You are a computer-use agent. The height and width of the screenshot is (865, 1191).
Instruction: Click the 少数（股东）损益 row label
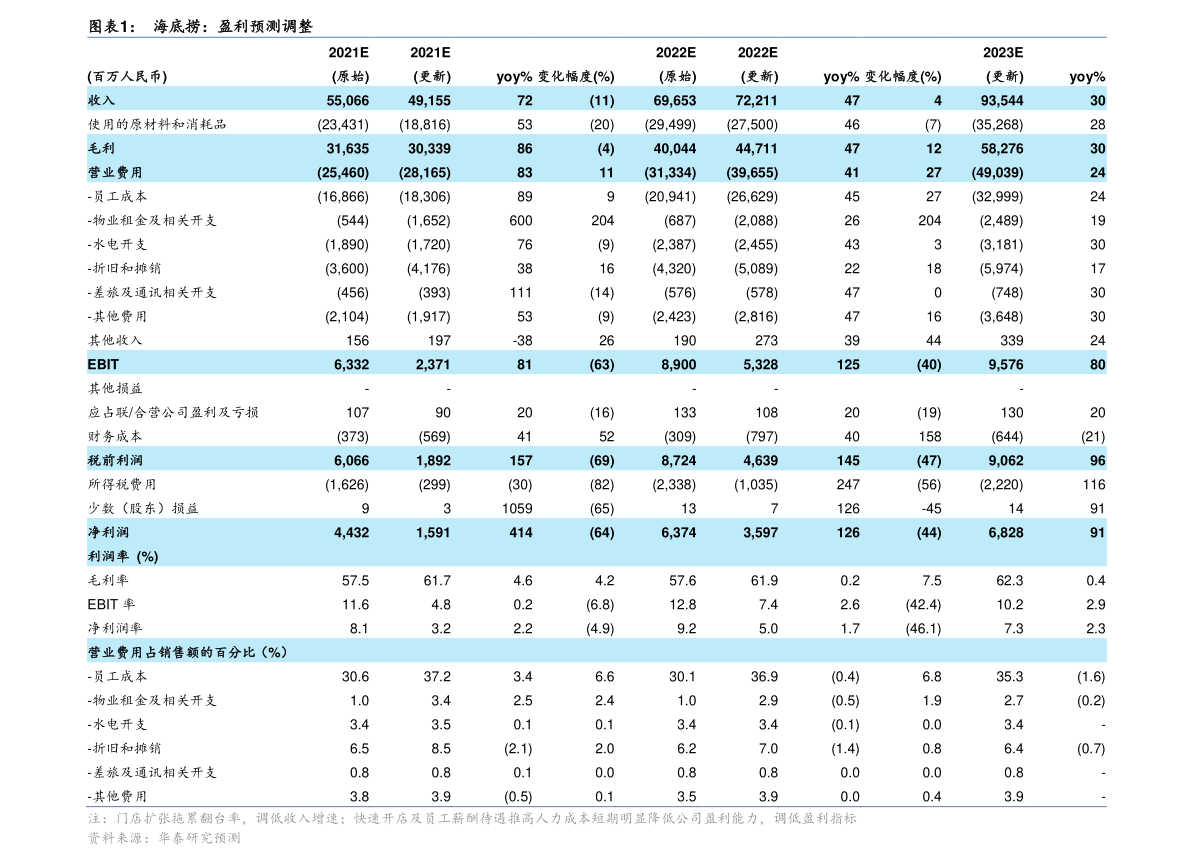143,509
